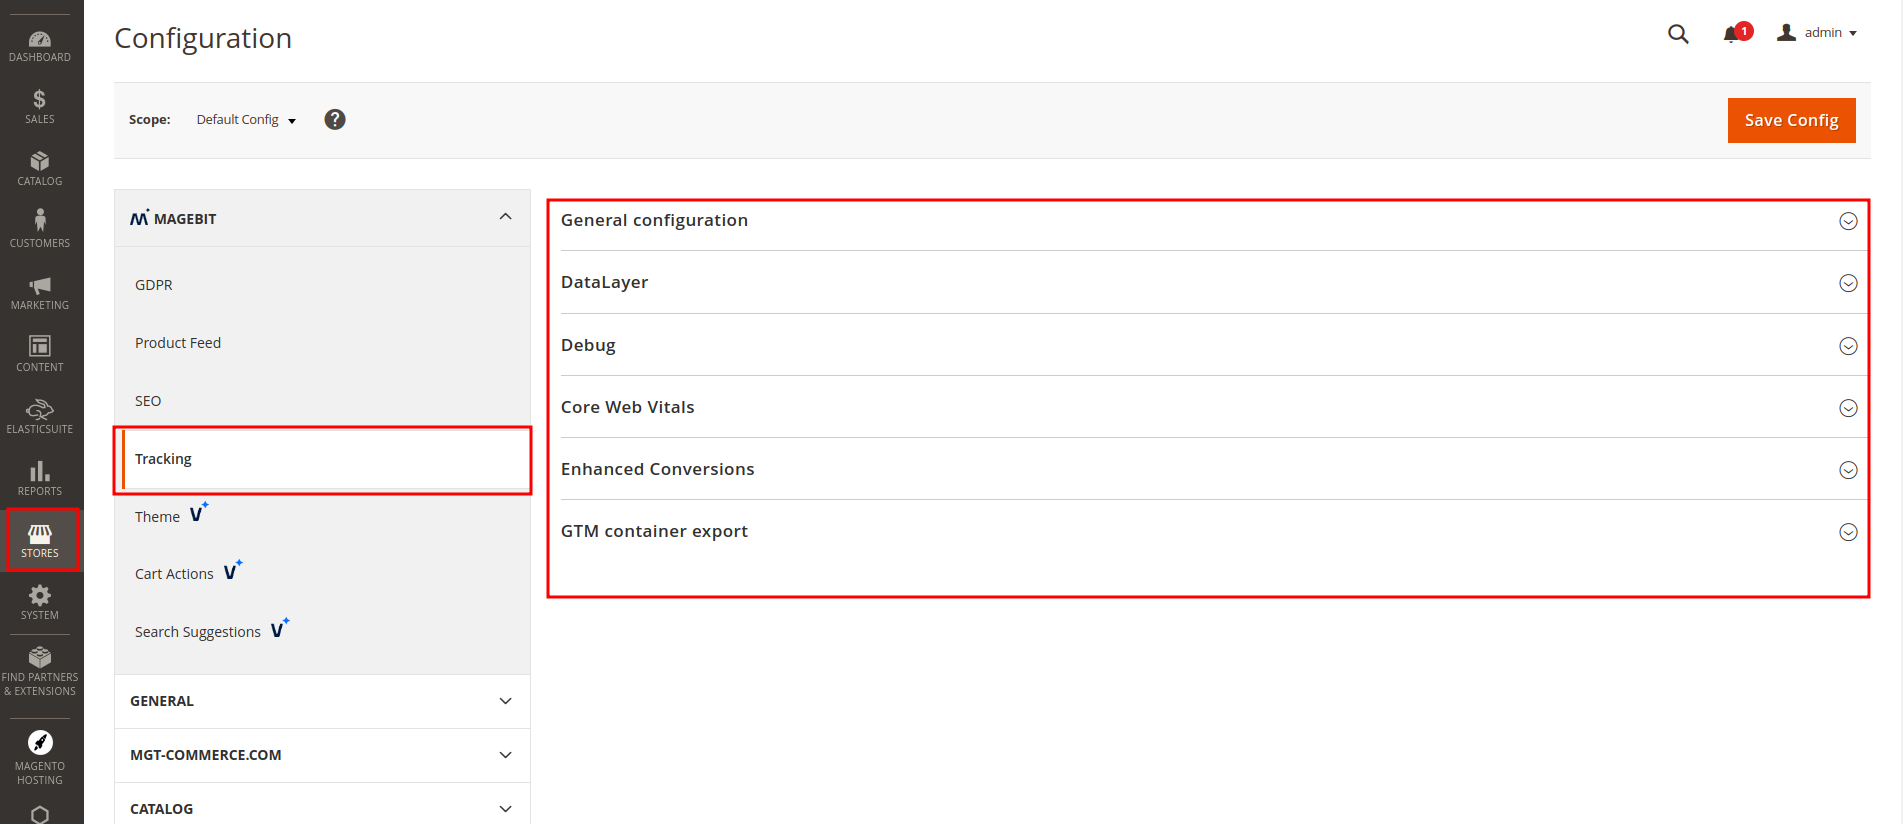This screenshot has width=1903, height=824.
Task: Select the Theme tab label
Action: (x=157, y=517)
